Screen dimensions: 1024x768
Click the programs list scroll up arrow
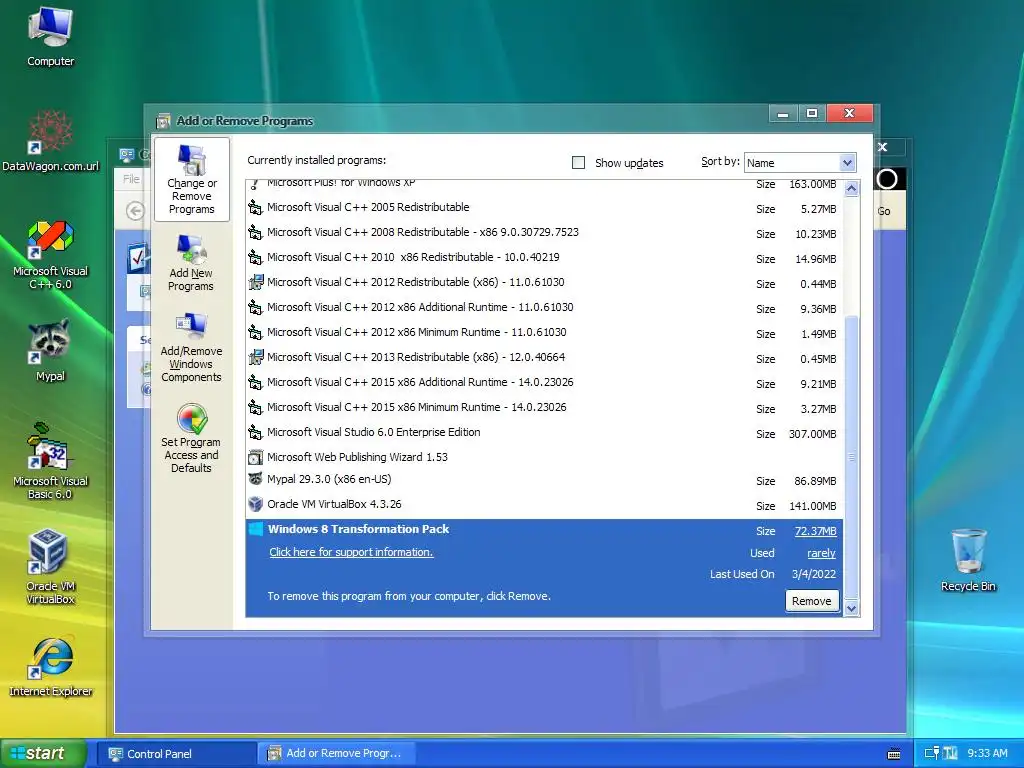click(851, 189)
